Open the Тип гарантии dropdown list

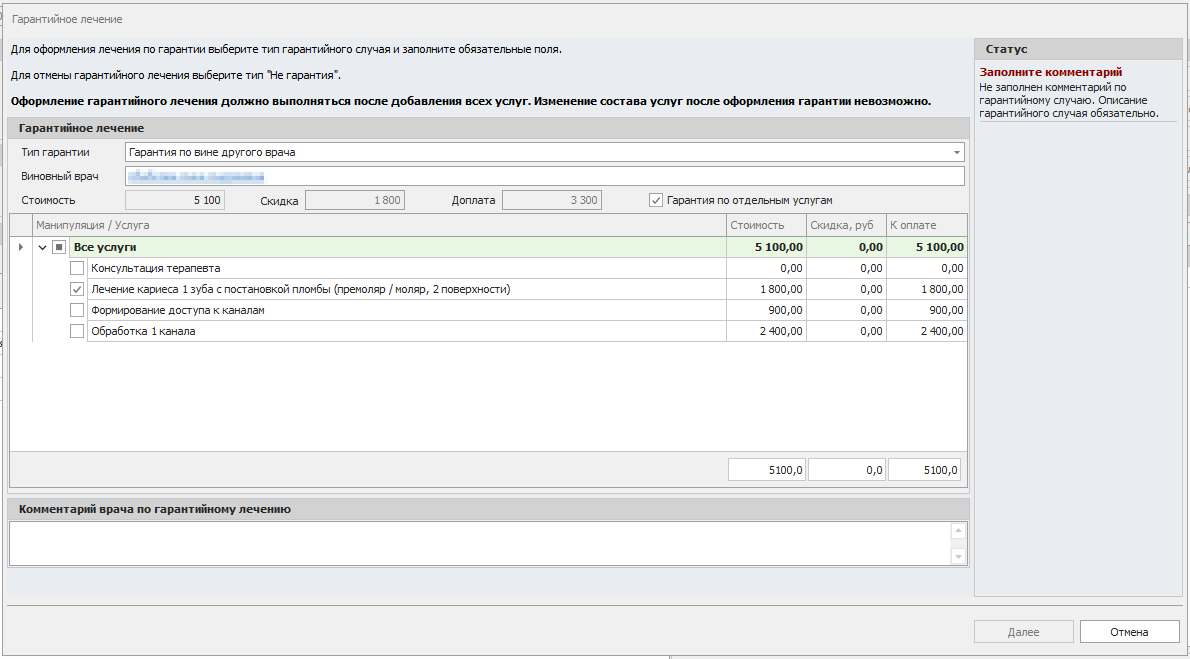click(957, 153)
